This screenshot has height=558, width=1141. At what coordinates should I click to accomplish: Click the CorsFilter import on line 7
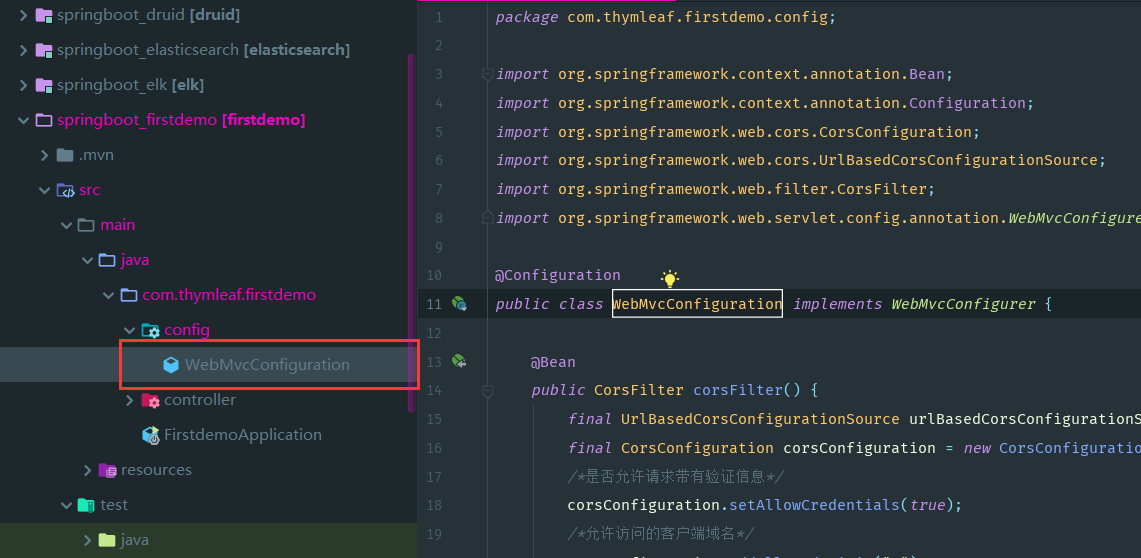tap(715, 189)
